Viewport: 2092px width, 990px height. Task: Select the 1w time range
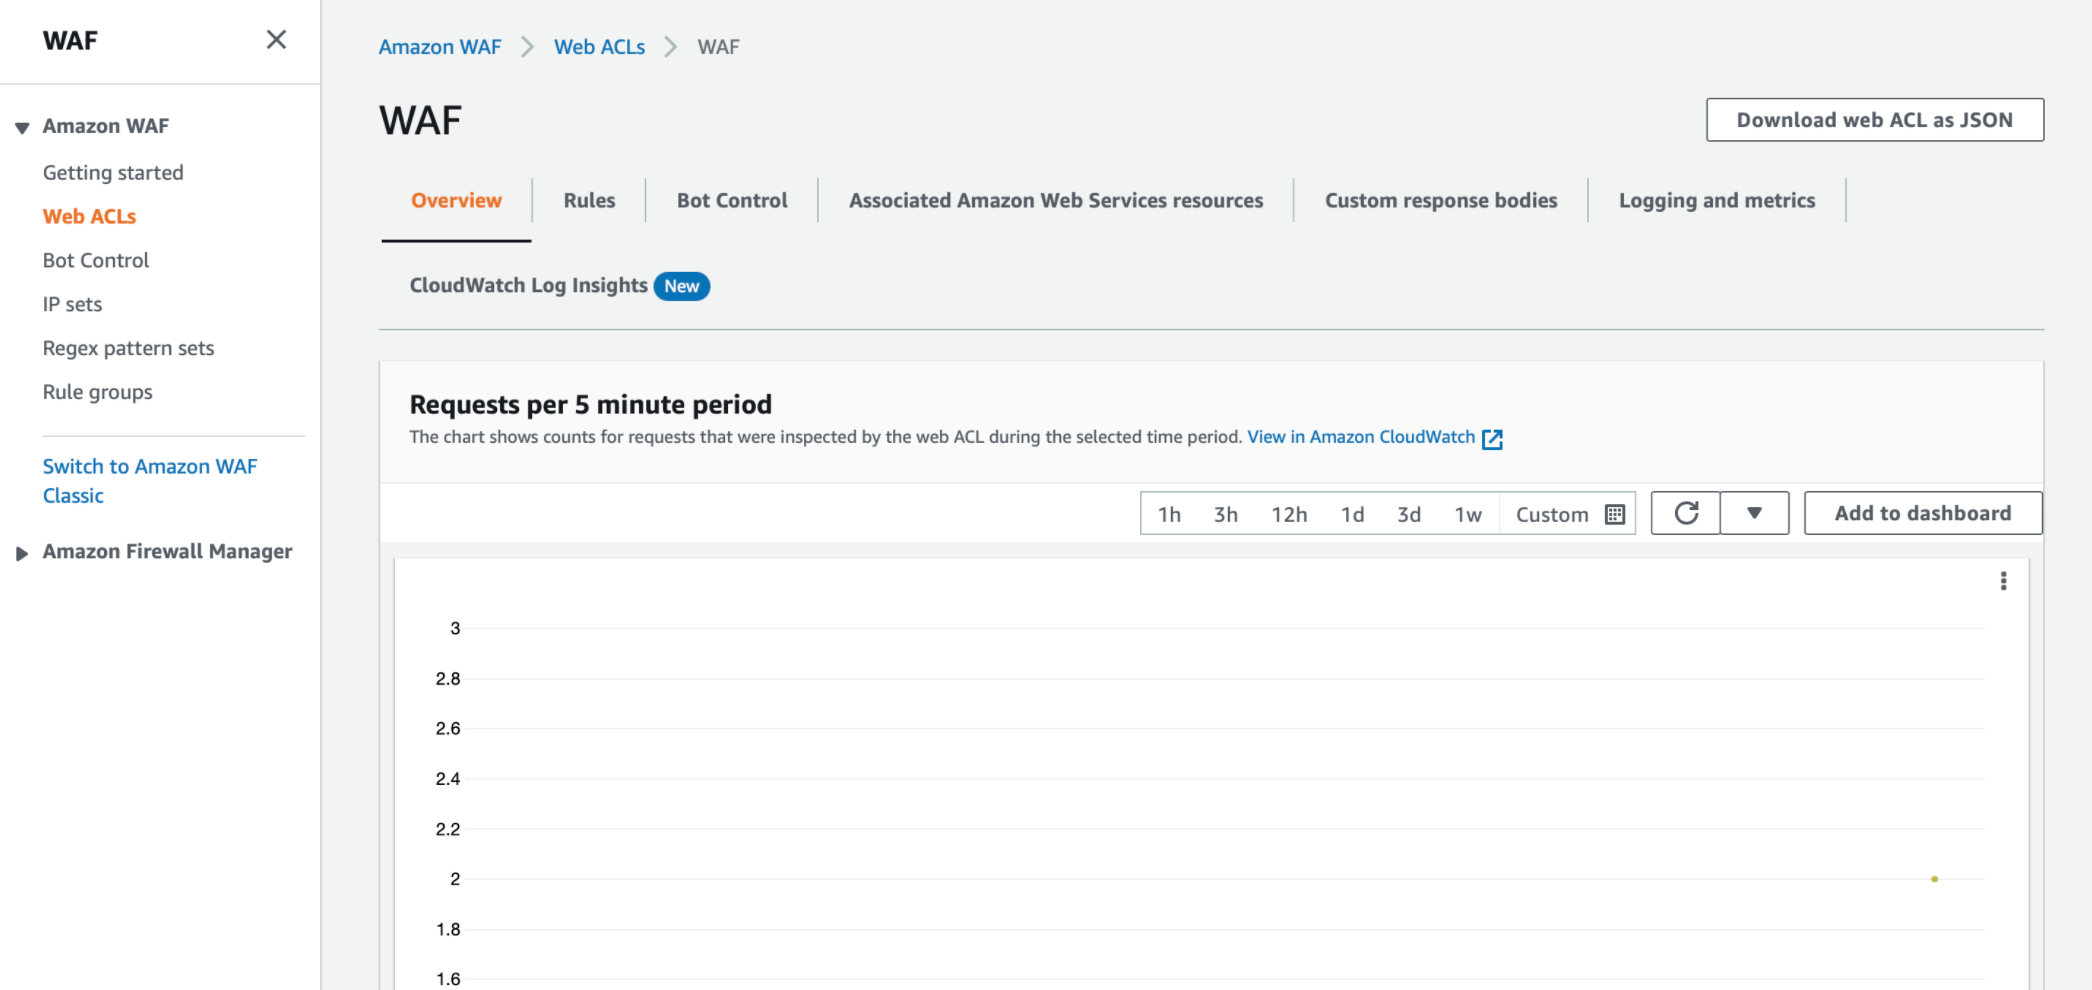1468,514
